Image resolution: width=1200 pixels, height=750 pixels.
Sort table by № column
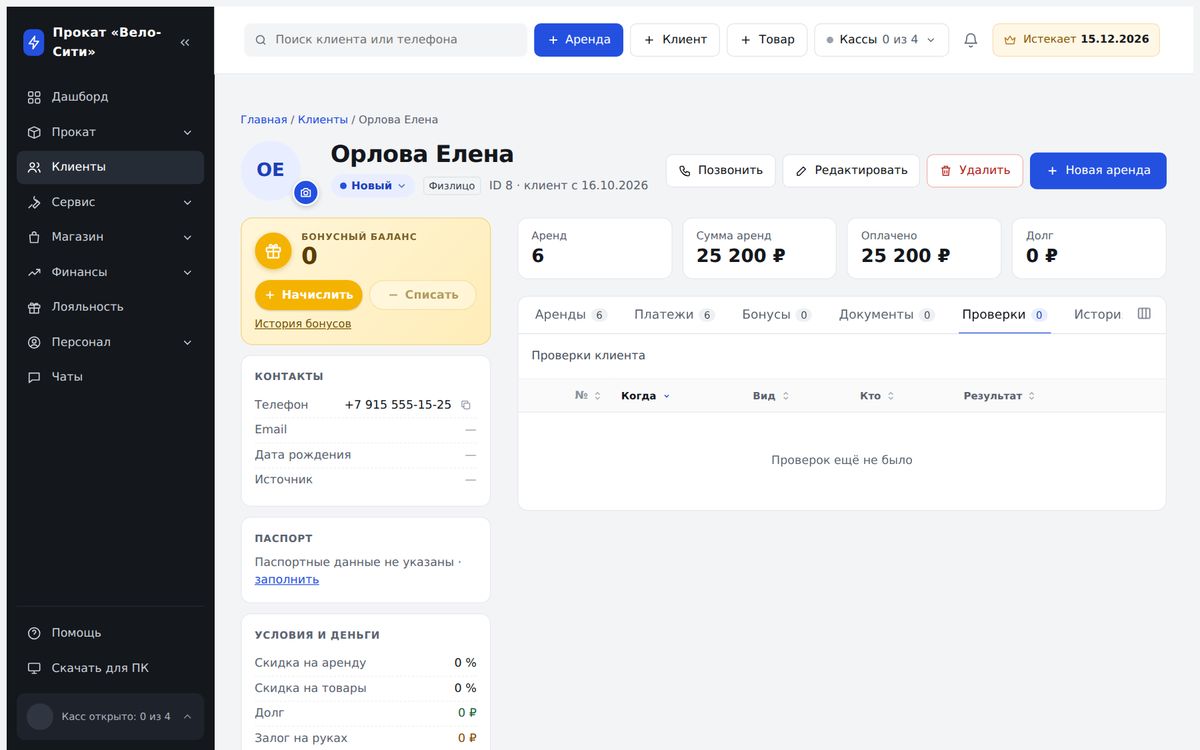coord(588,396)
